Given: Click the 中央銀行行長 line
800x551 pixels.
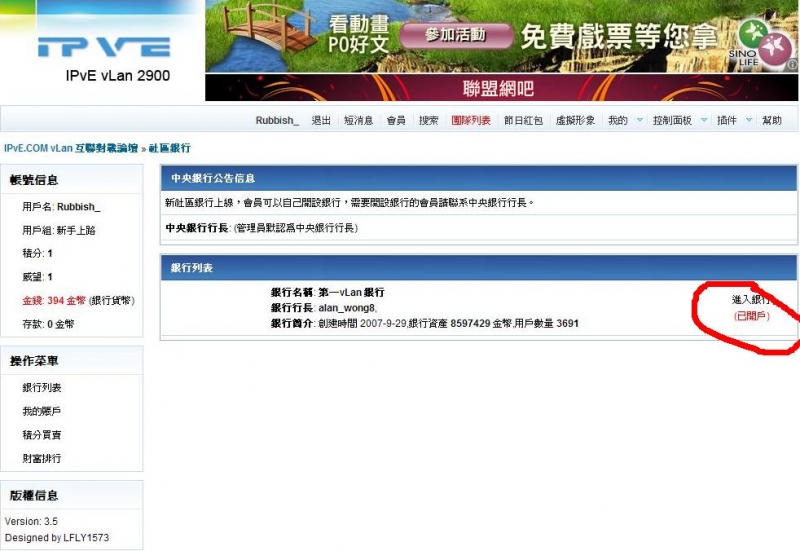Looking at the screenshot, I should (262, 228).
